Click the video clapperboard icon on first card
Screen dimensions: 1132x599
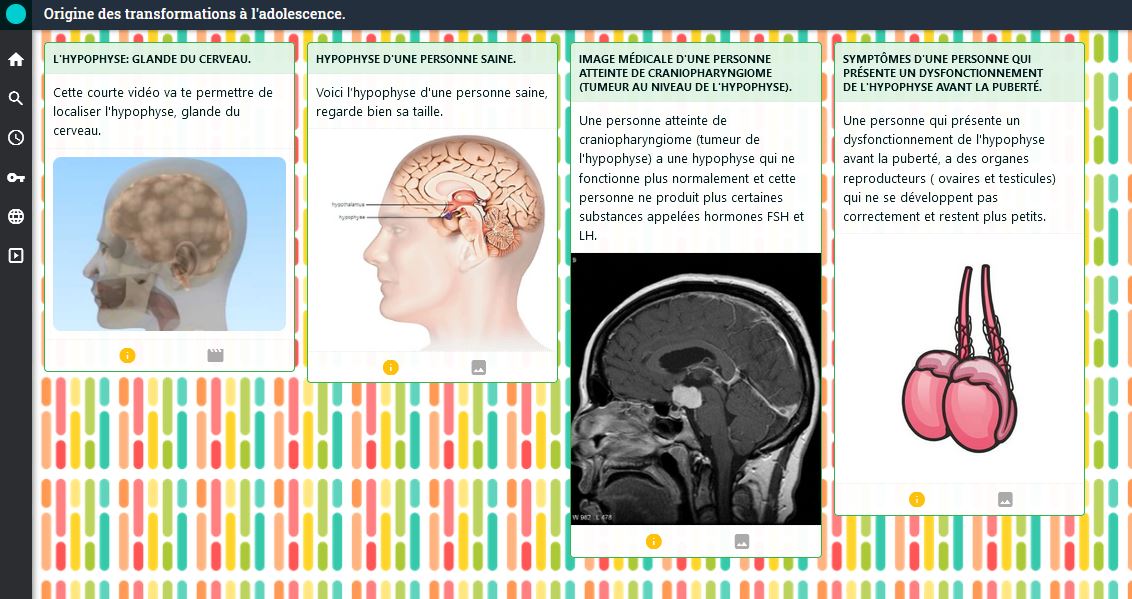[x=215, y=355]
